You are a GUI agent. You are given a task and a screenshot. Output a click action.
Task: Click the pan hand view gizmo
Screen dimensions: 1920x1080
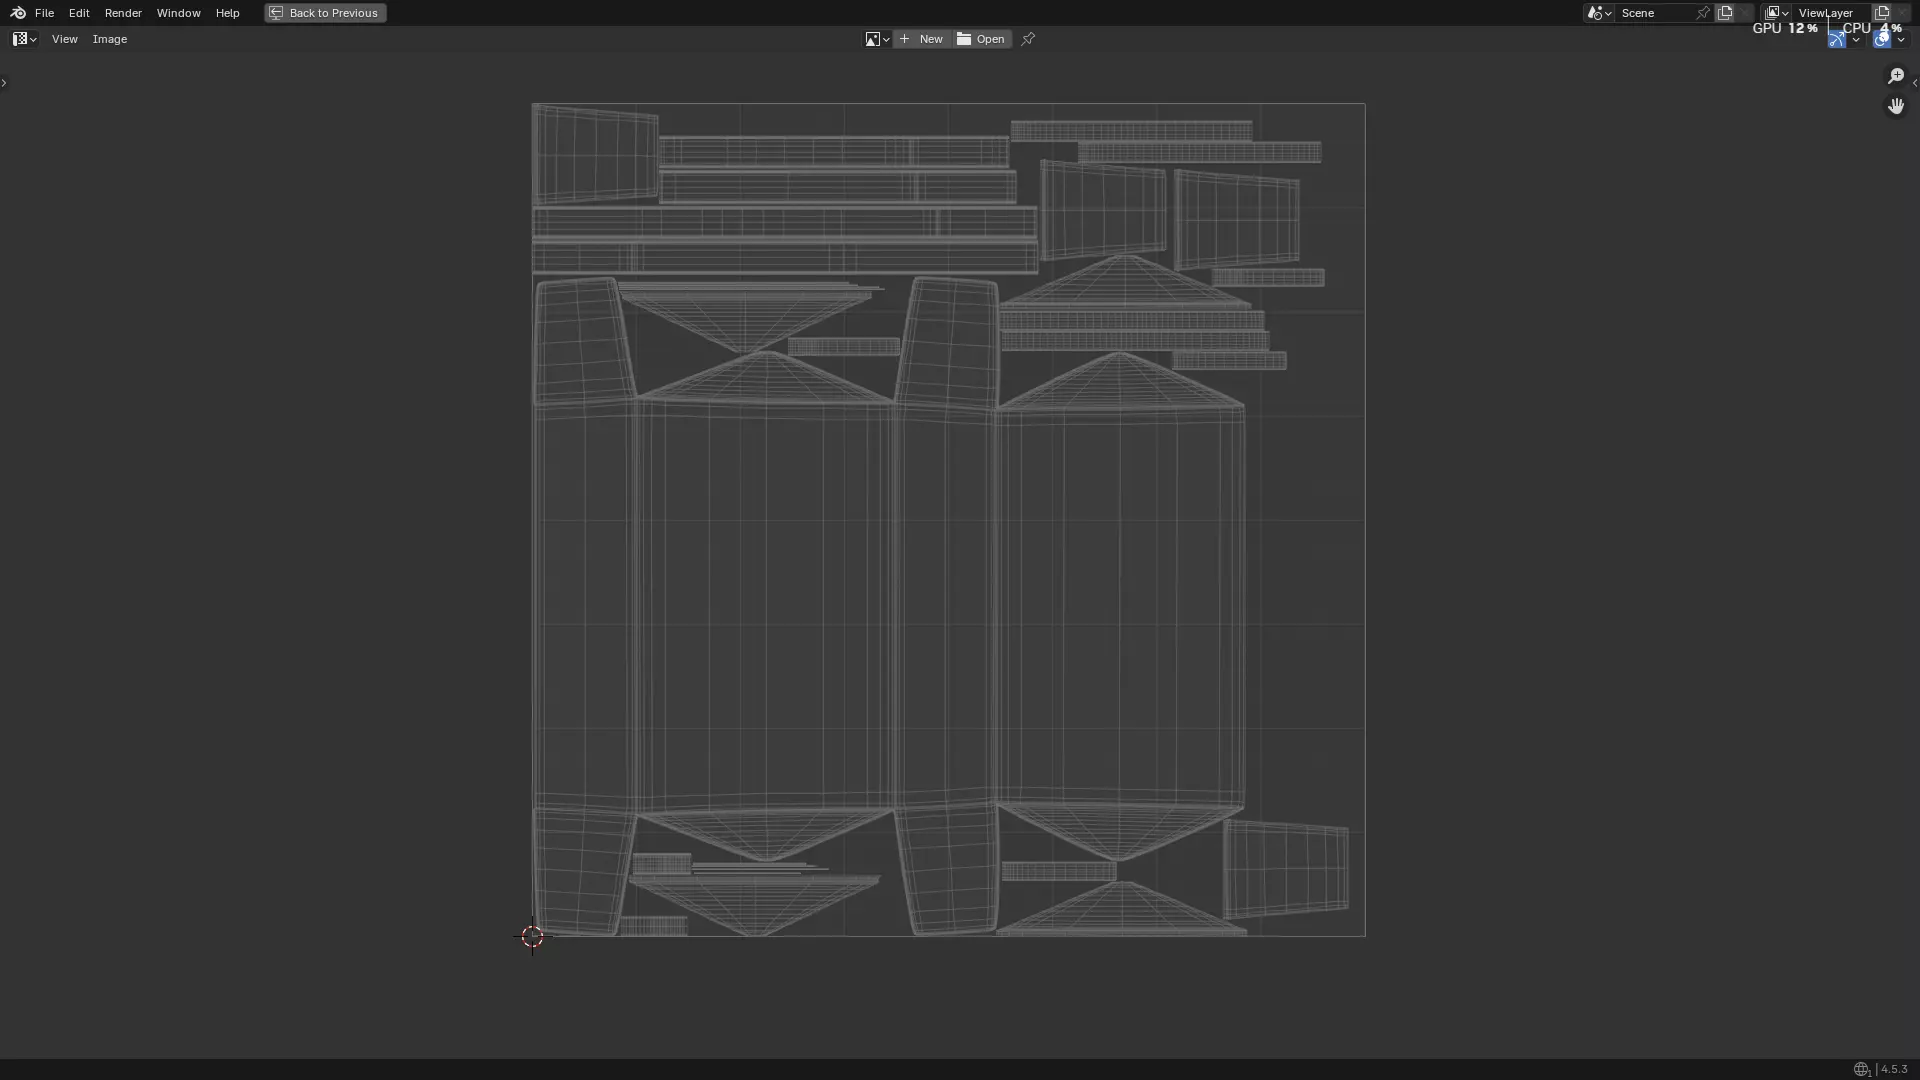click(1896, 106)
